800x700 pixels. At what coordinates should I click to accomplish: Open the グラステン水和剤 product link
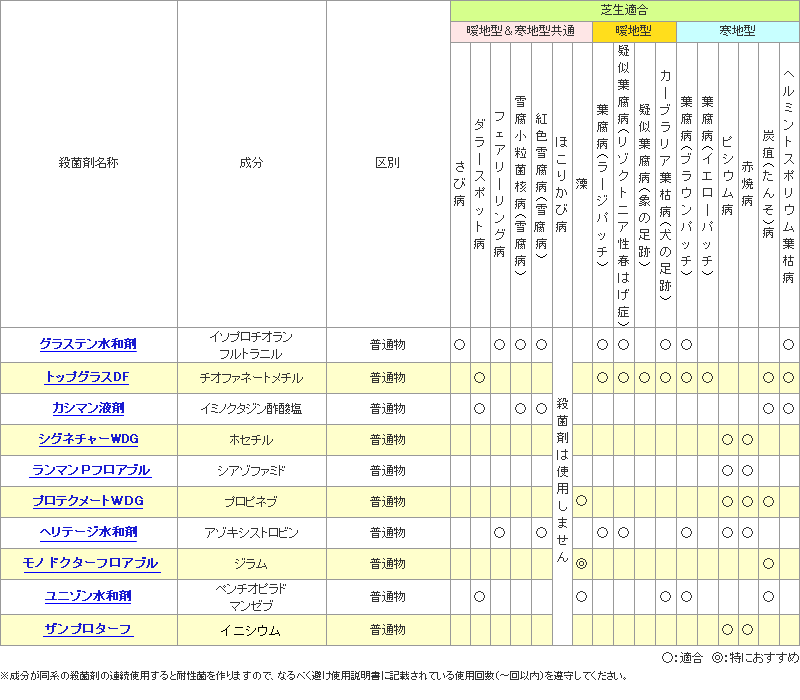[x=88, y=344]
